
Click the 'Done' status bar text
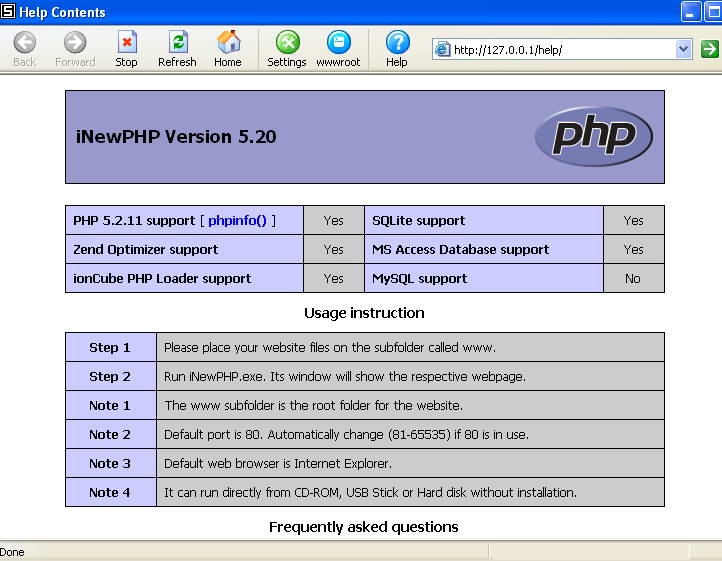(x=12, y=552)
